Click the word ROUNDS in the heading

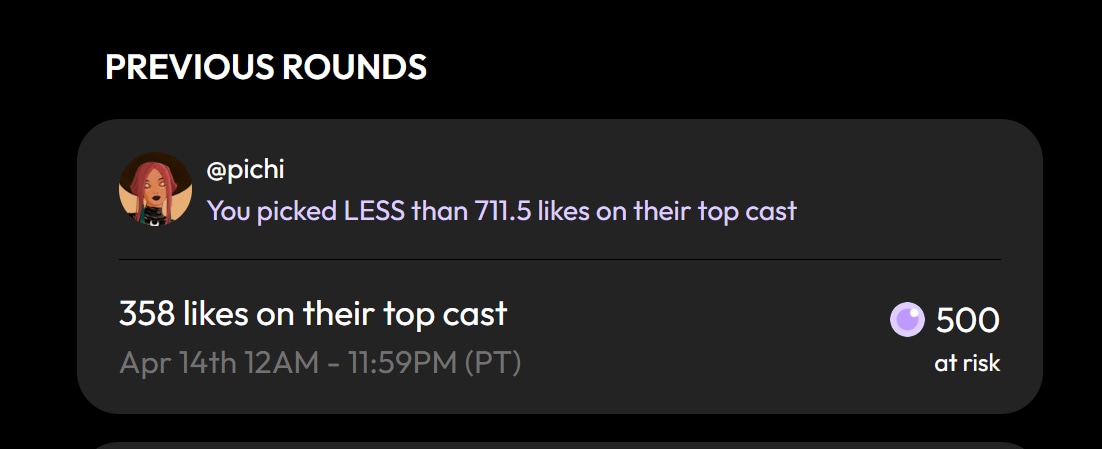[x=354, y=67]
